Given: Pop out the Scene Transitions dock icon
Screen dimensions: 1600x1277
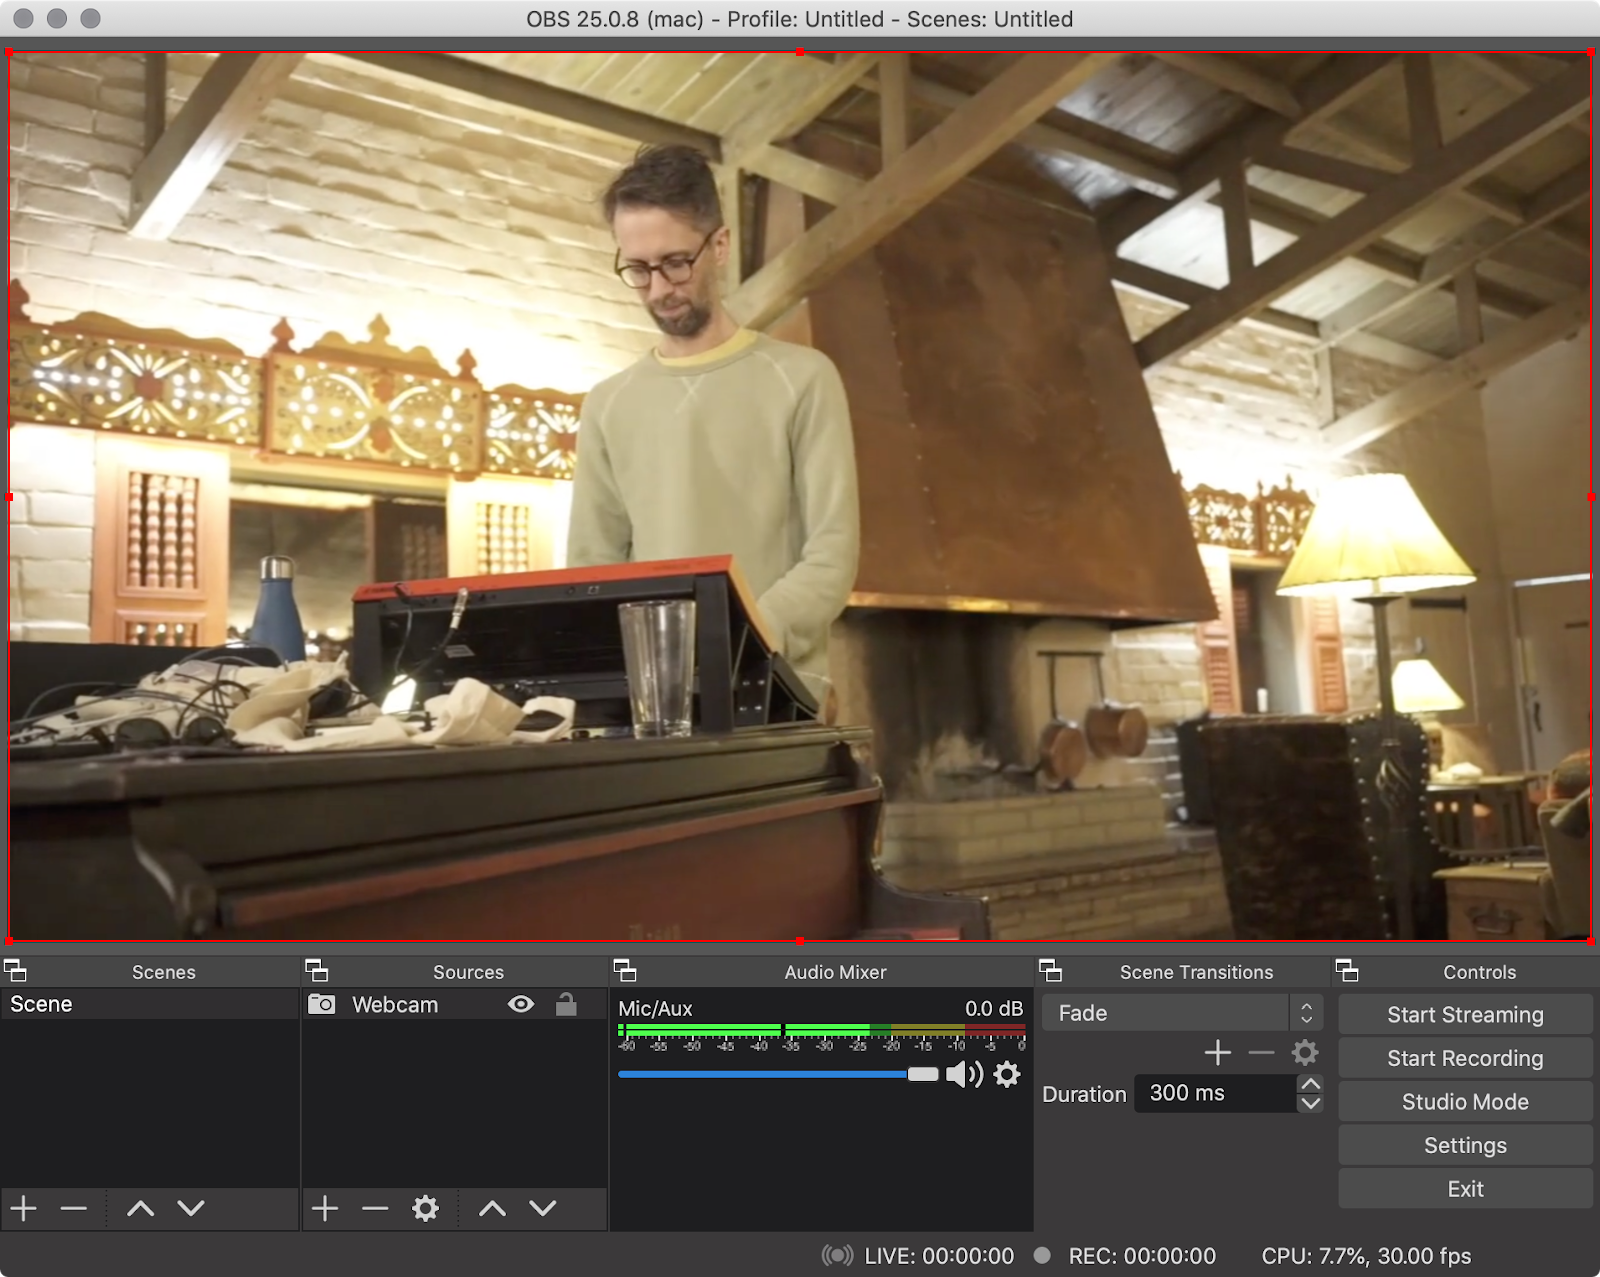Looking at the screenshot, I should point(1050,971).
